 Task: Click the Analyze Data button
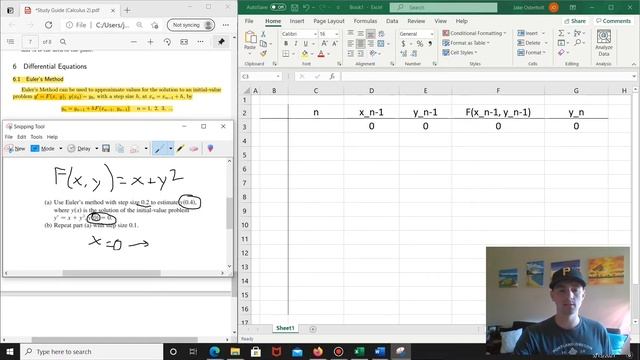(604, 43)
